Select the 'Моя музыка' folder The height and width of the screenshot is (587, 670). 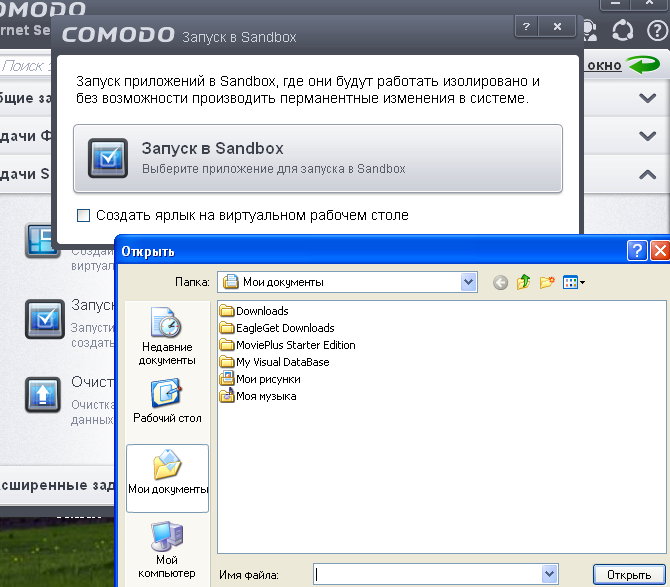(x=258, y=396)
